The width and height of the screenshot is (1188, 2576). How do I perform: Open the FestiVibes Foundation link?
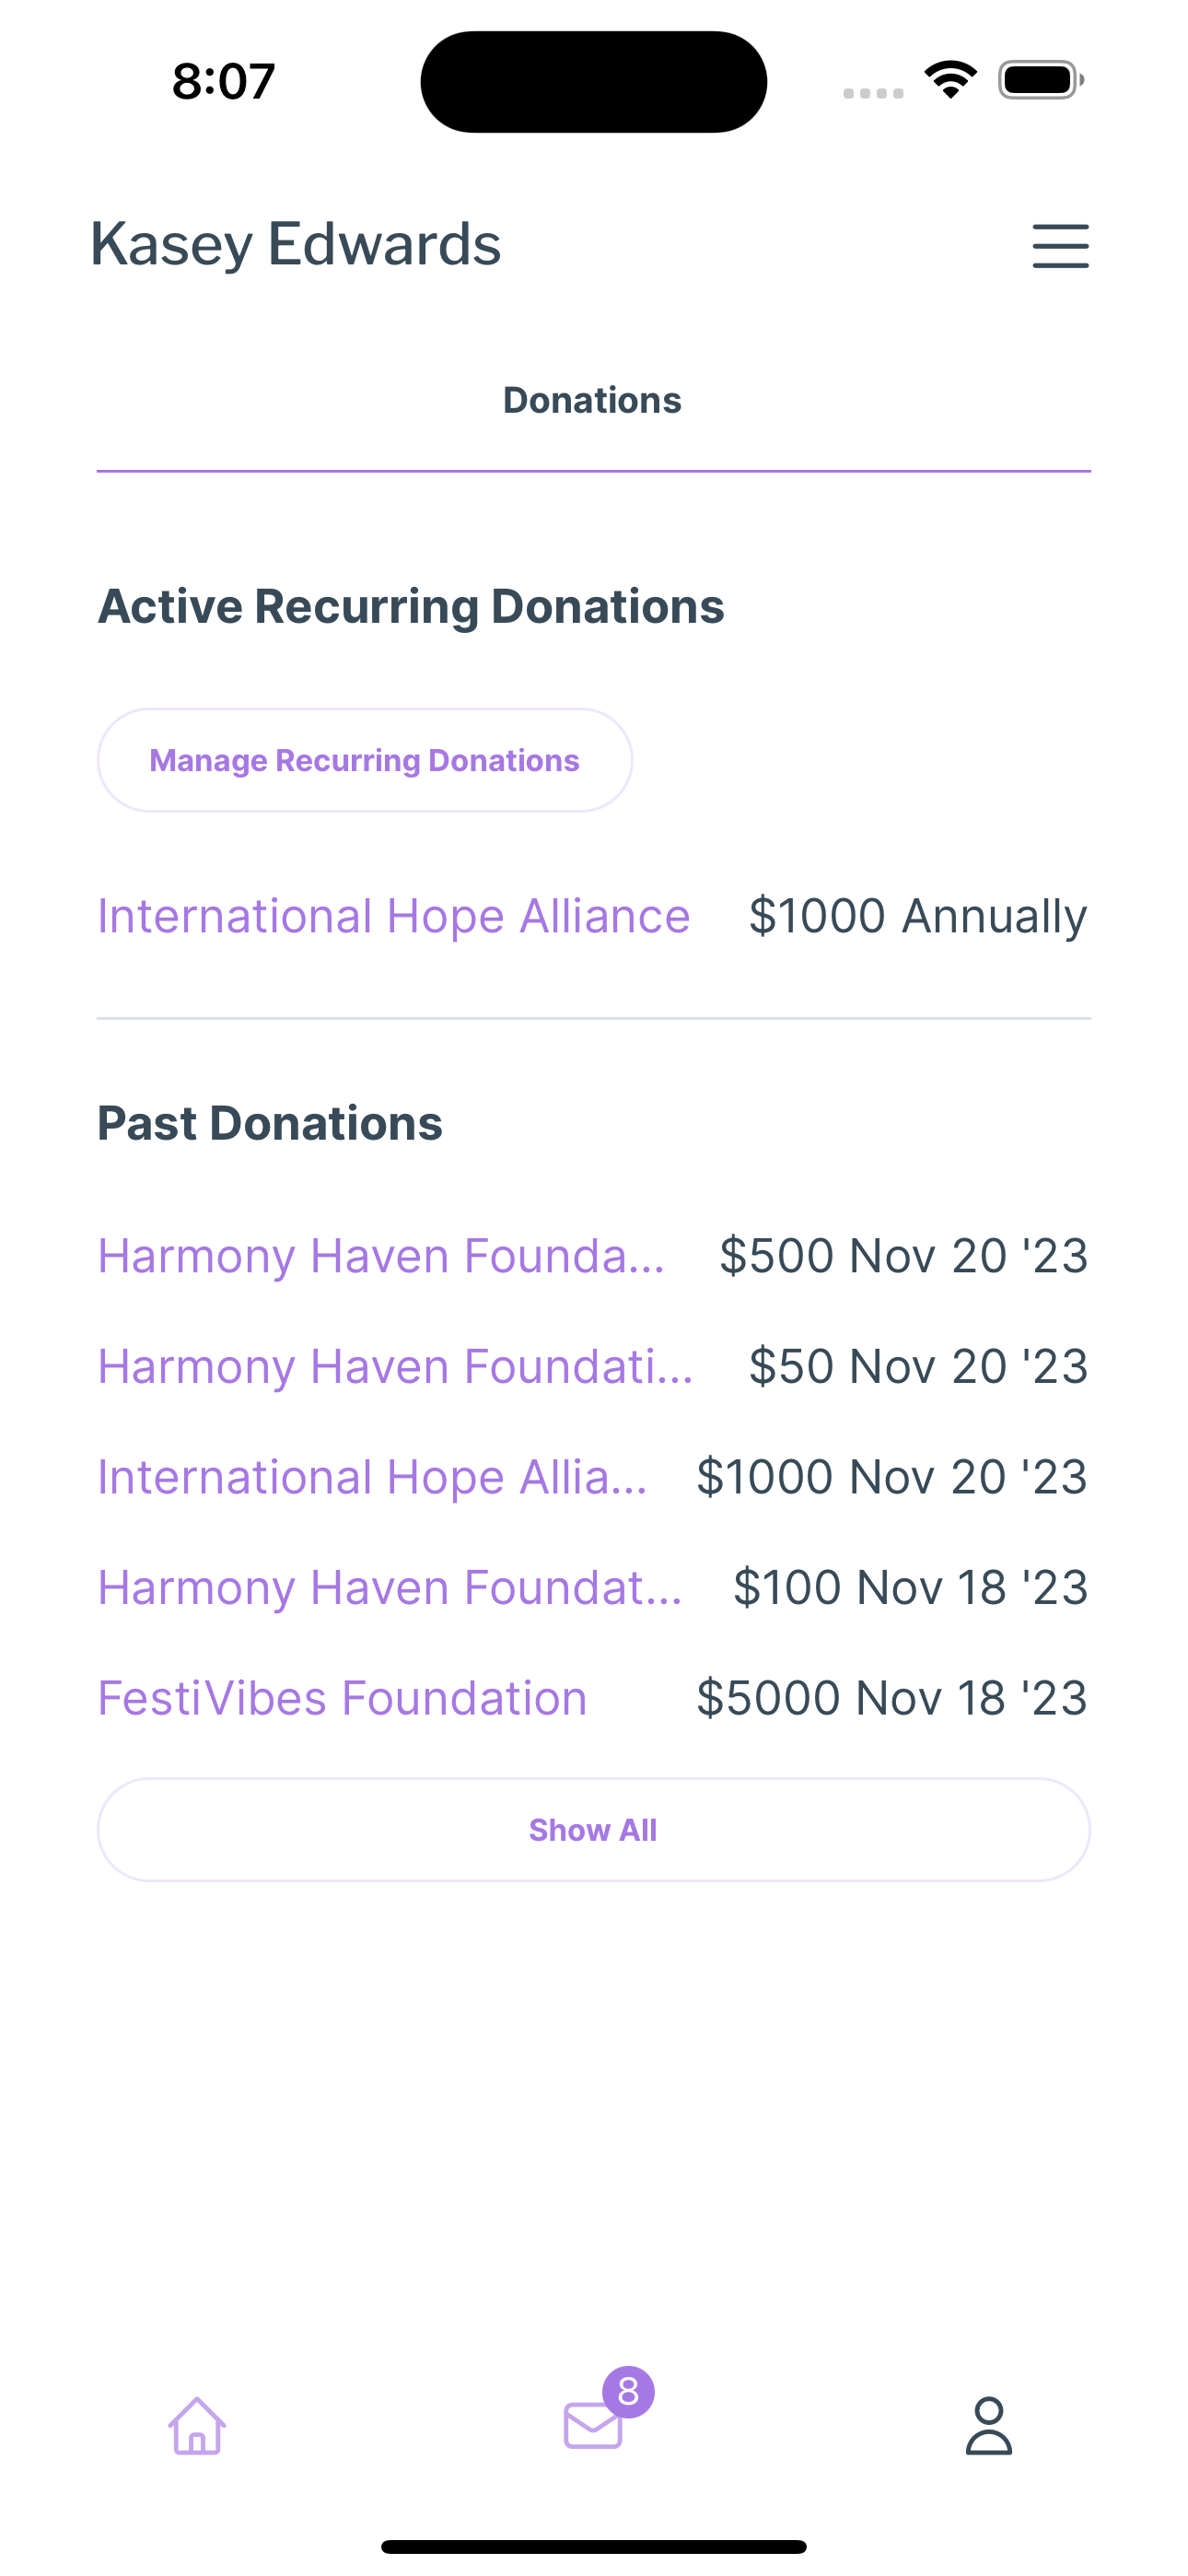coord(342,1698)
